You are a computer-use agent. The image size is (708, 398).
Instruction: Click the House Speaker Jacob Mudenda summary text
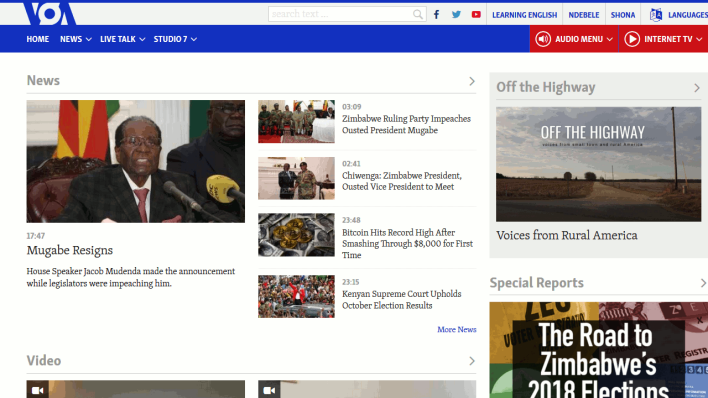click(130, 277)
